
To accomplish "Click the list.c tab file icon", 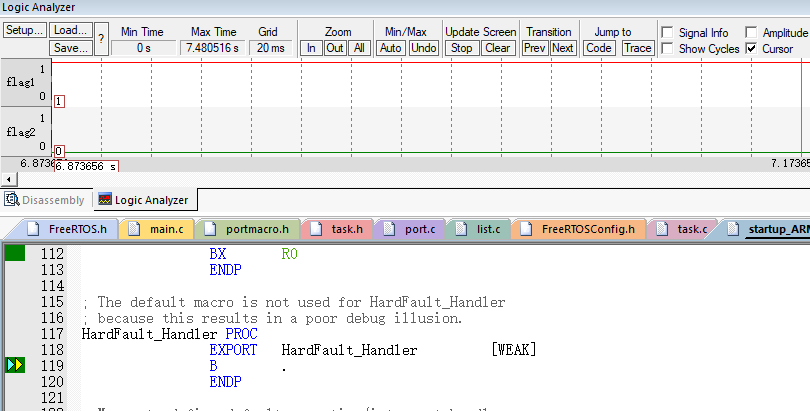I will pos(461,229).
